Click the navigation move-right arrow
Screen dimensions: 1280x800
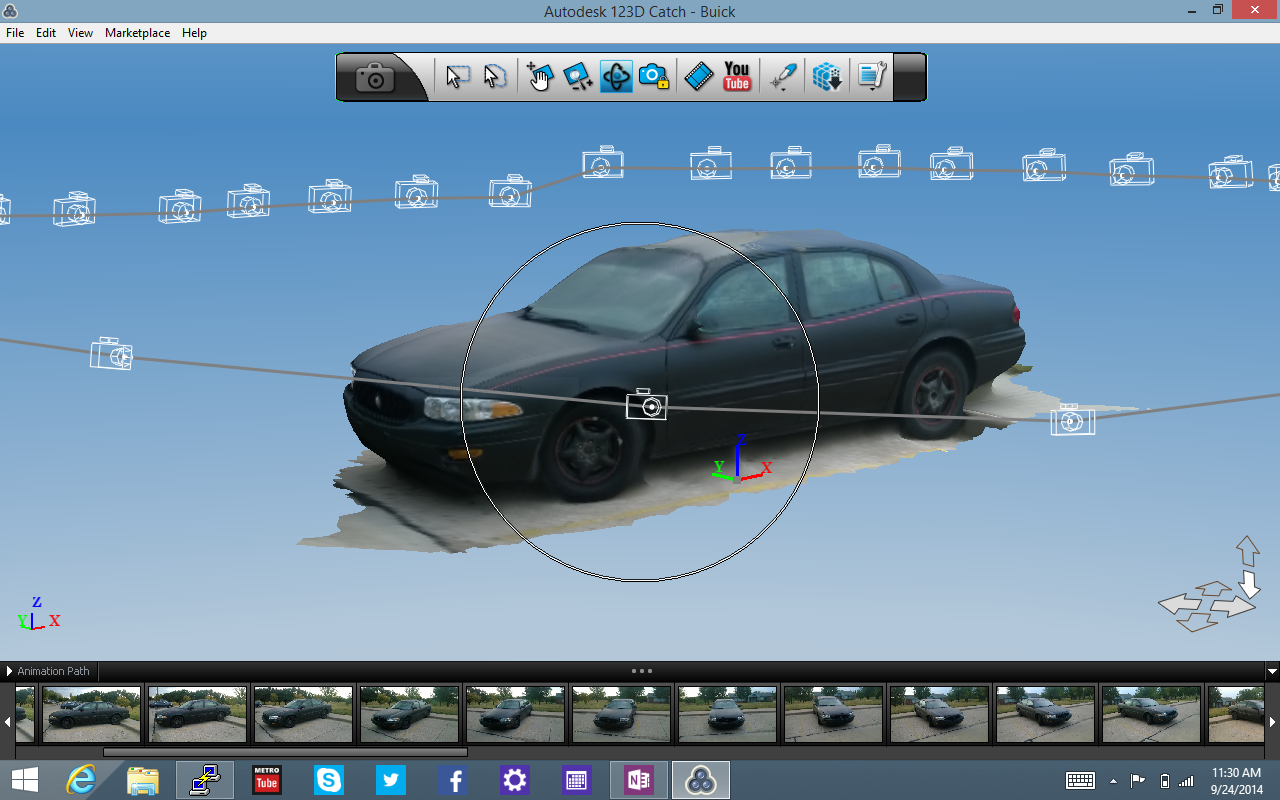[1234, 606]
